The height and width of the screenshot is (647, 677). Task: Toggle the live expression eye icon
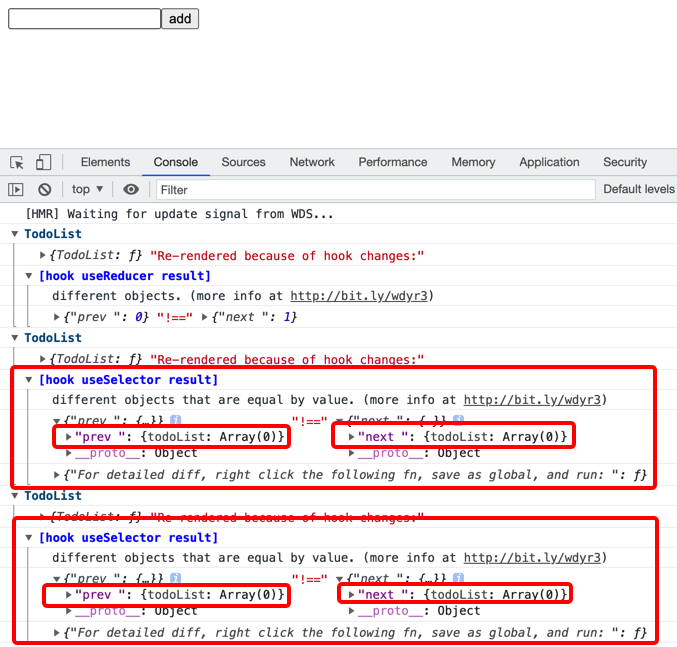coord(131,189)
